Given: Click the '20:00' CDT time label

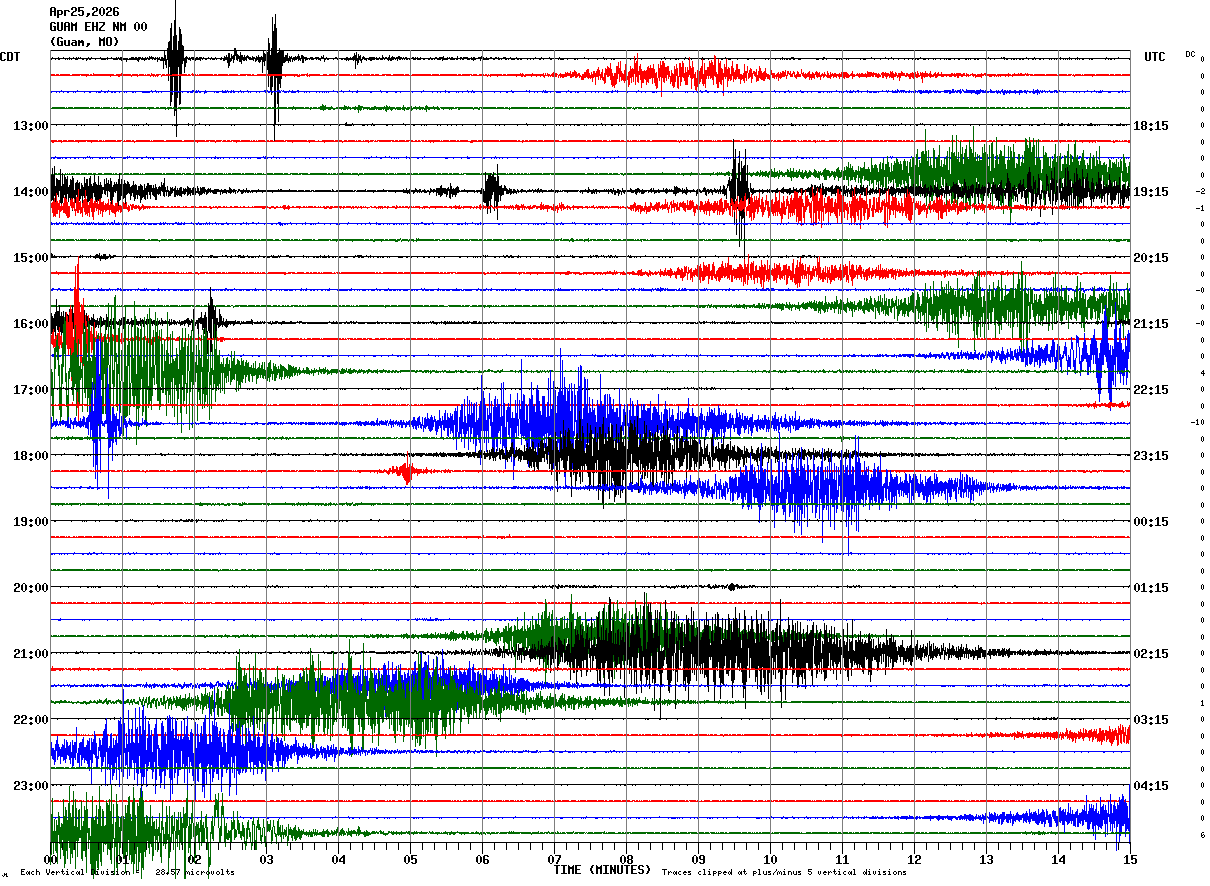Looking at the screenshot, I should 31,588.
